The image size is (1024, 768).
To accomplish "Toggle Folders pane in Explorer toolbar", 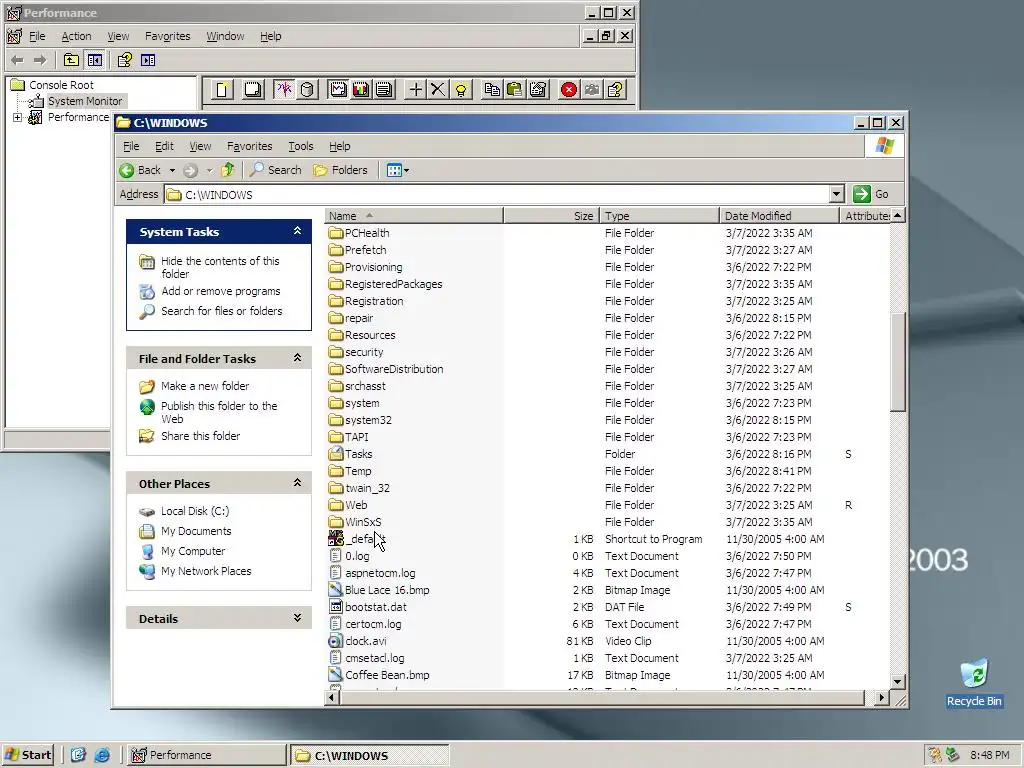I will [340, 170].
